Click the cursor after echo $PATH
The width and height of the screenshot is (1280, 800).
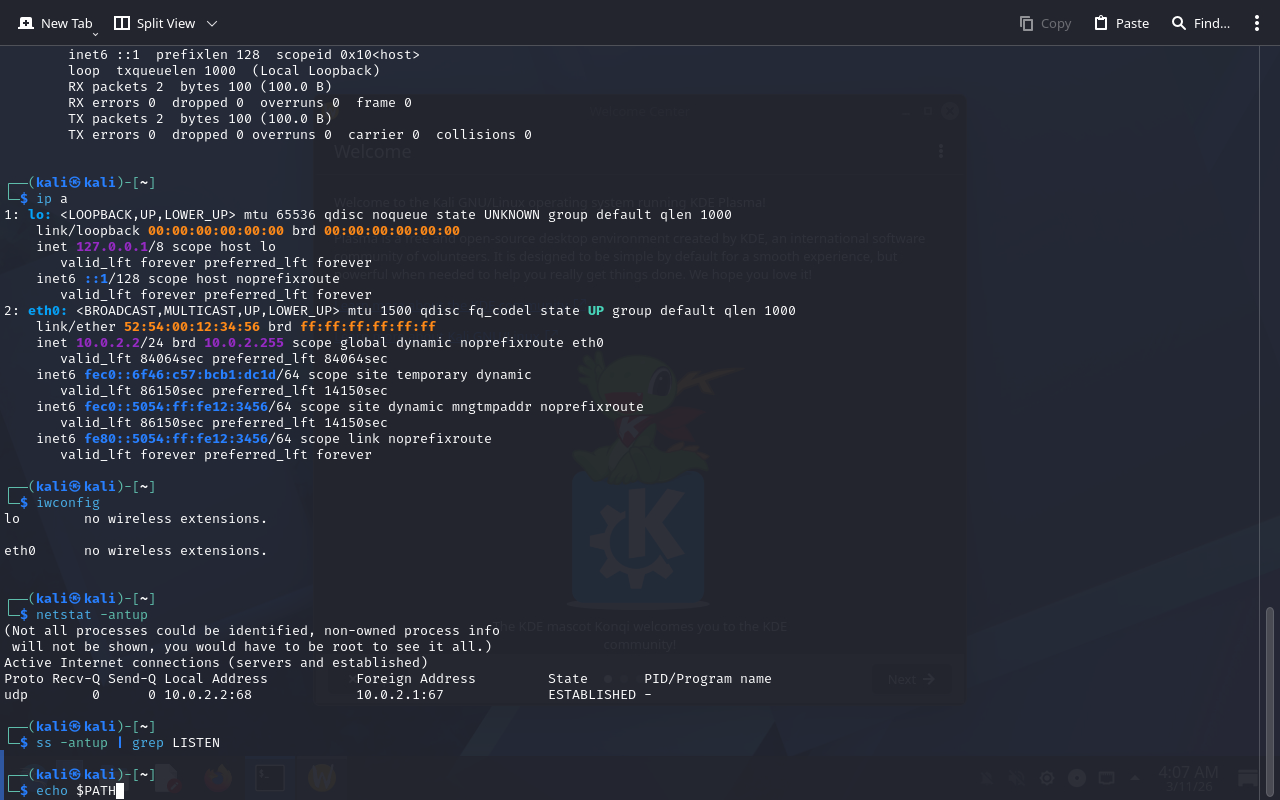[120, 791]
